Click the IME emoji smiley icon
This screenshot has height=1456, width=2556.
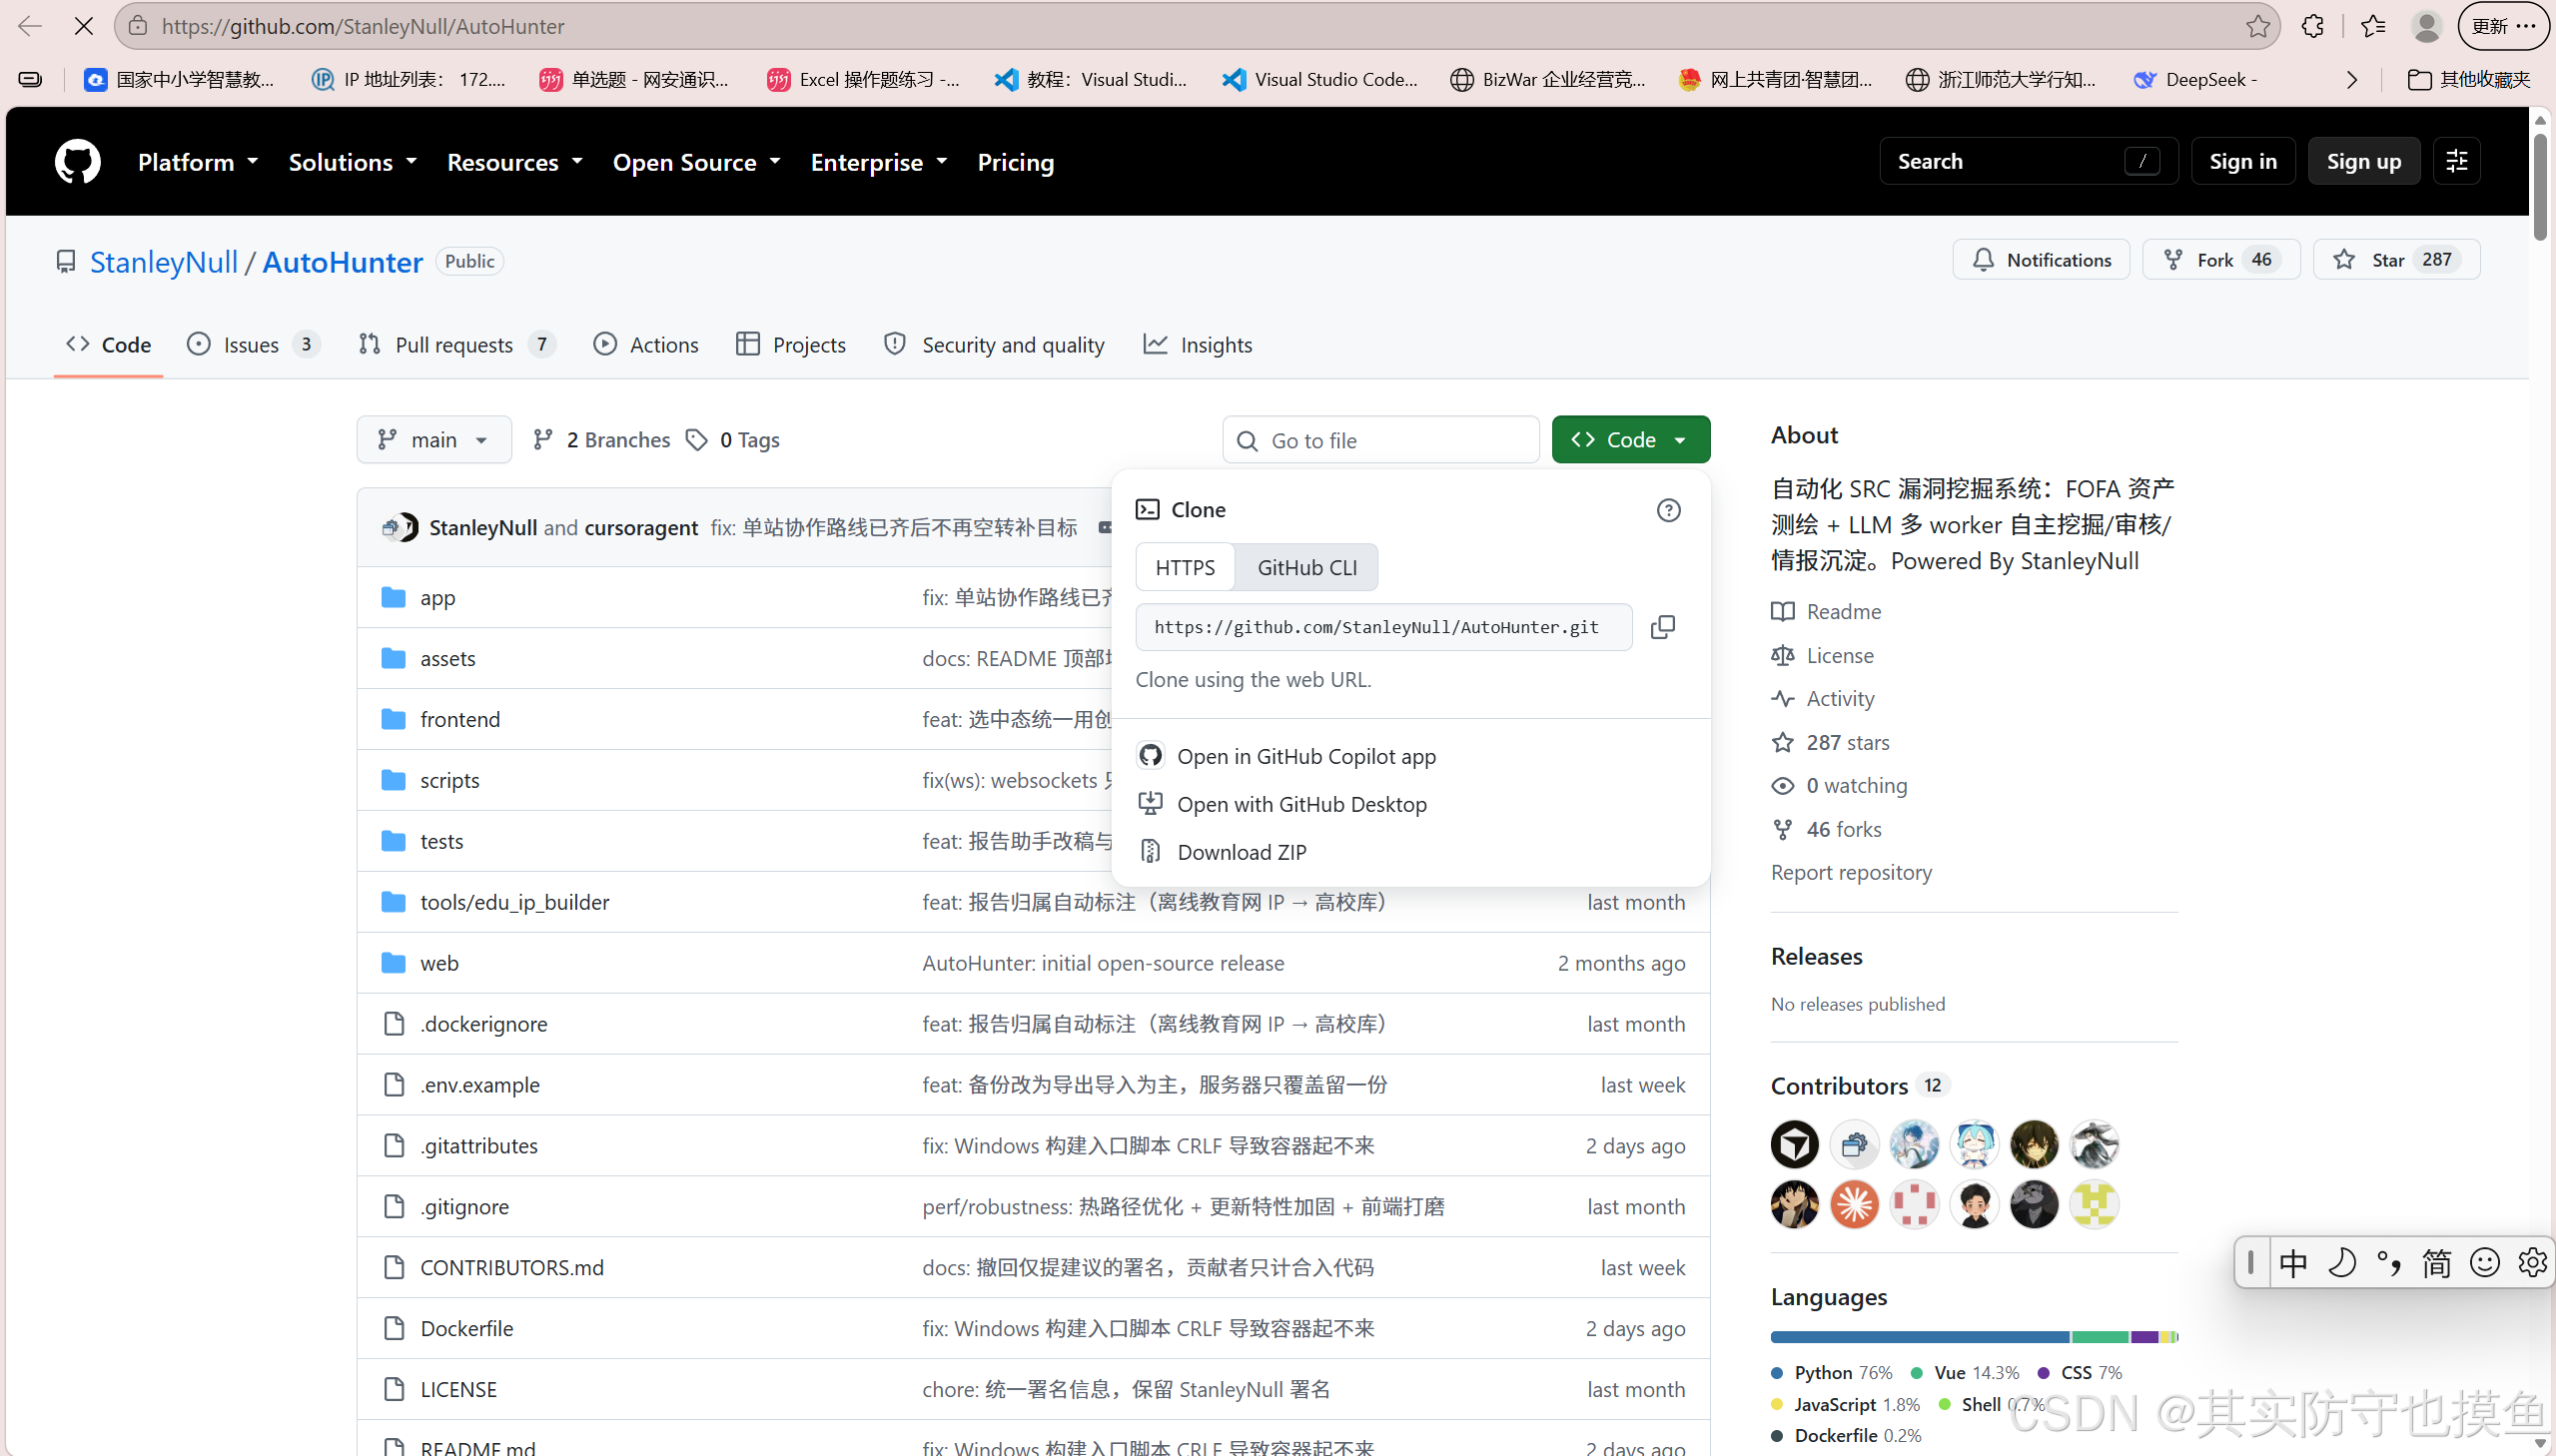(2484, 1263)
